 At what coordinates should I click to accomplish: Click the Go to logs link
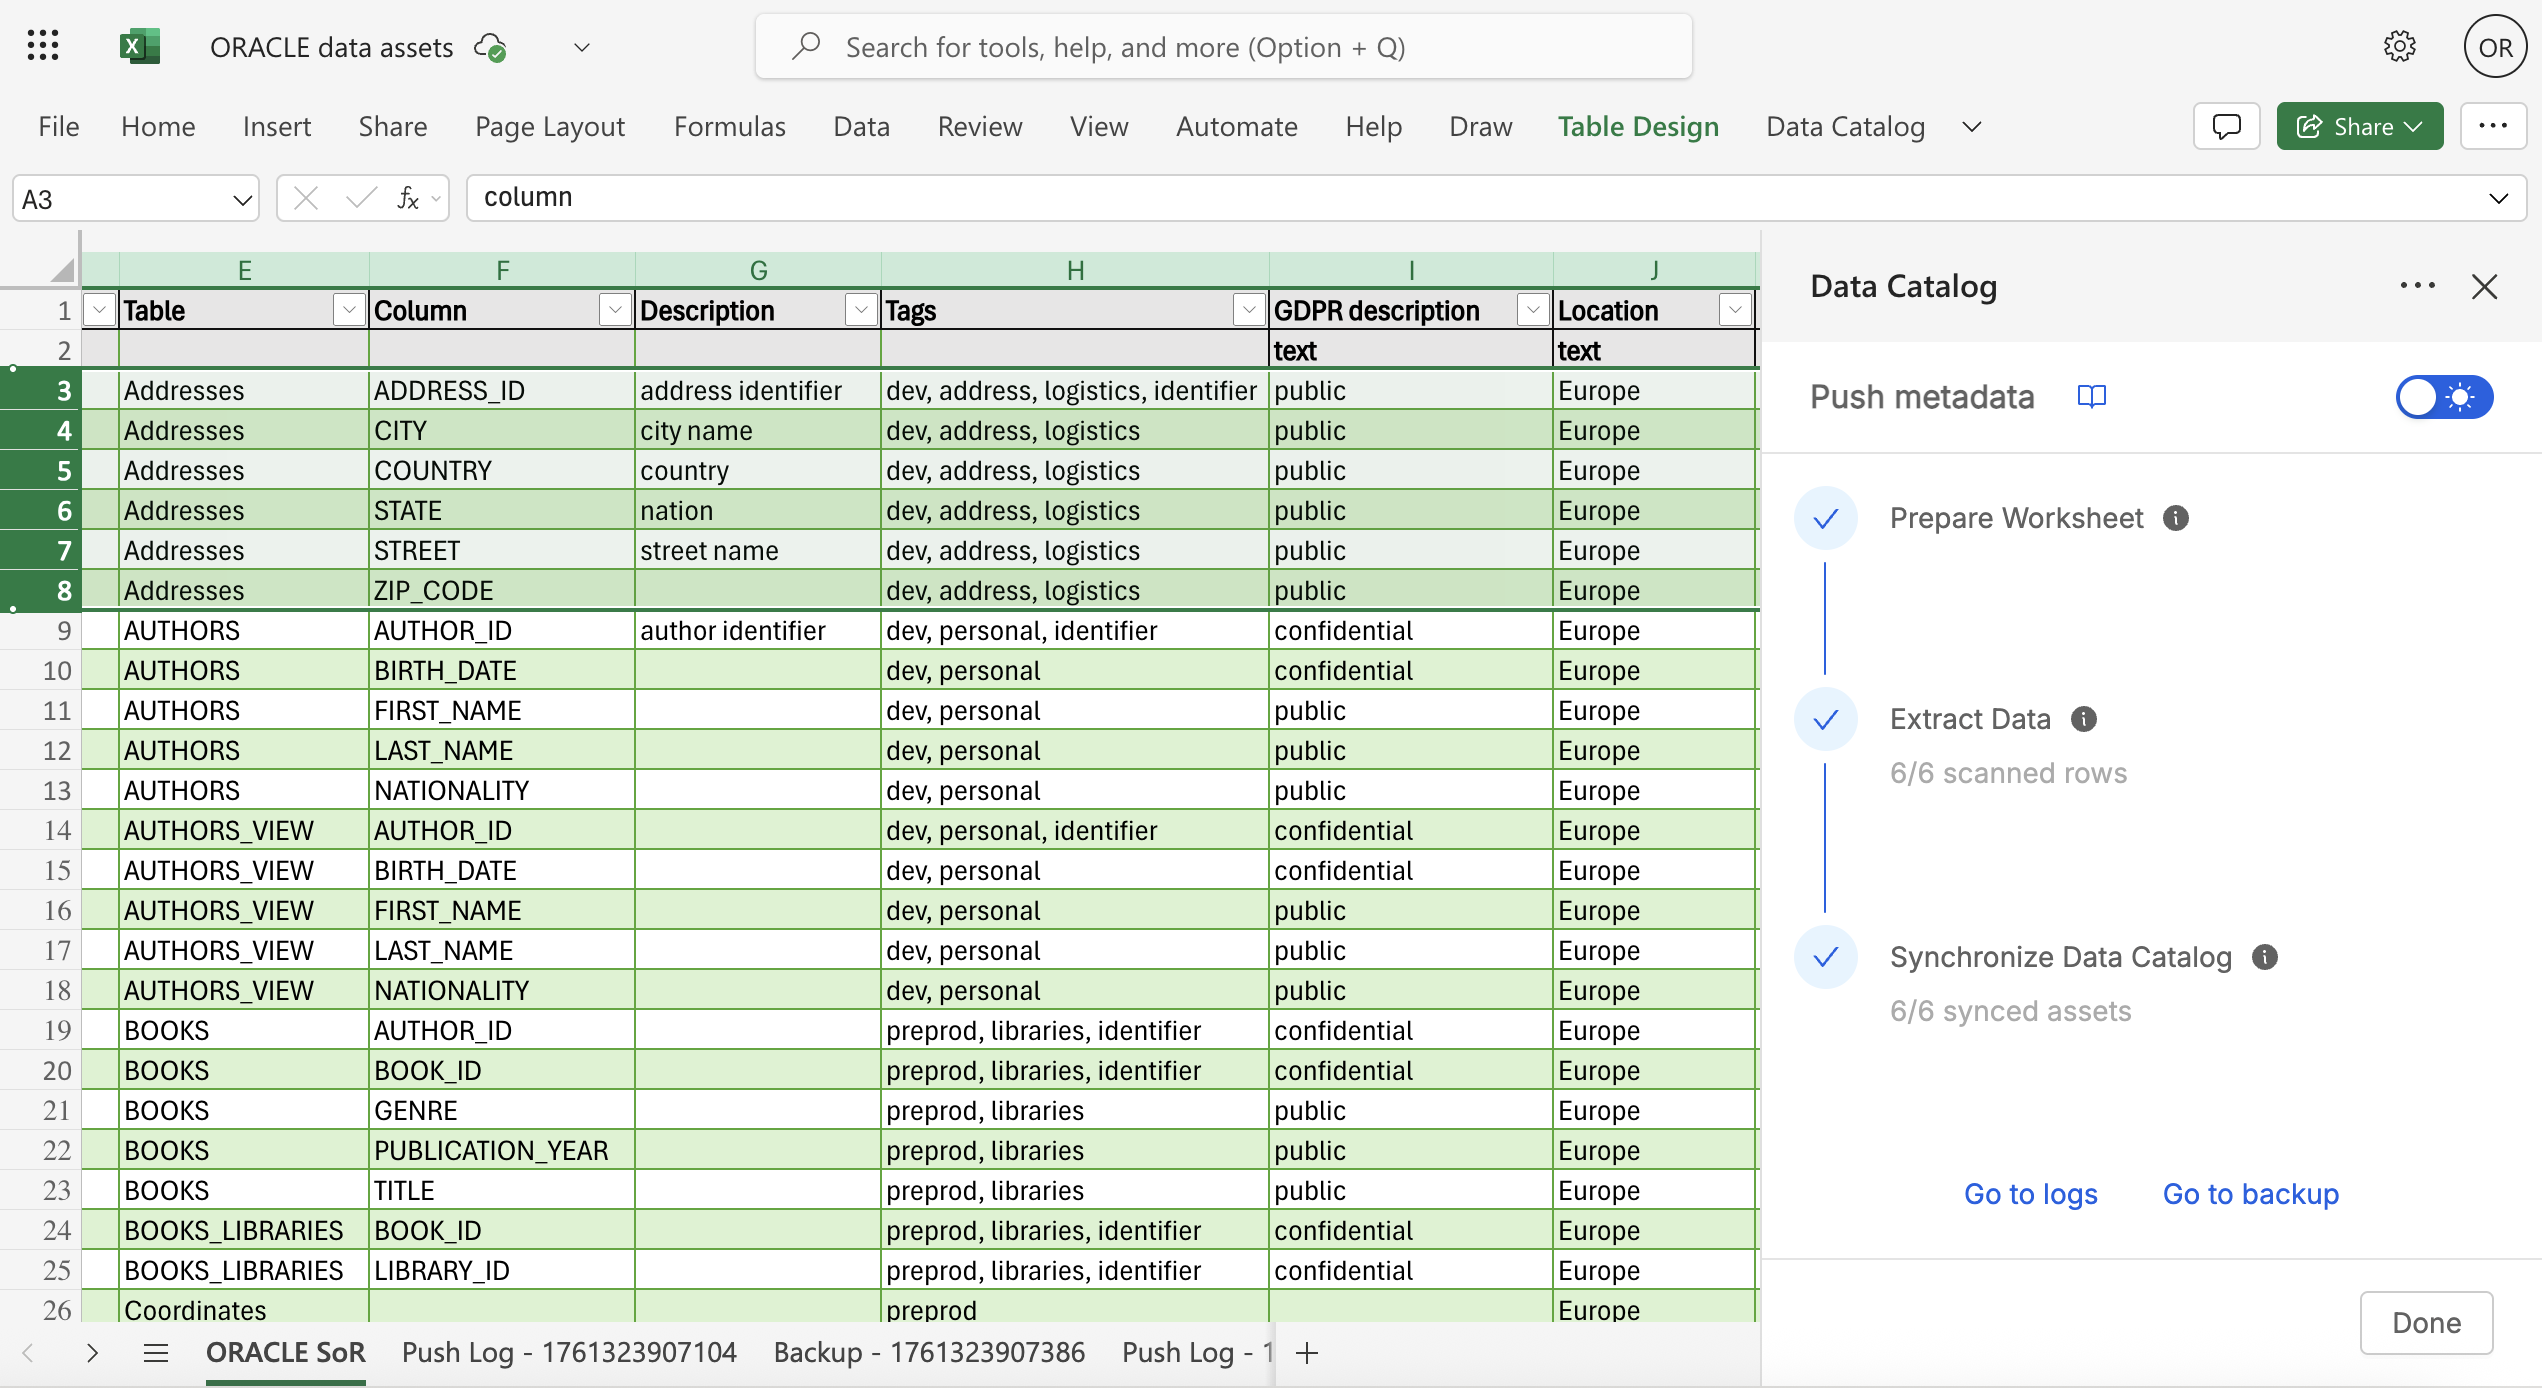click(x=2030, y=1194)
